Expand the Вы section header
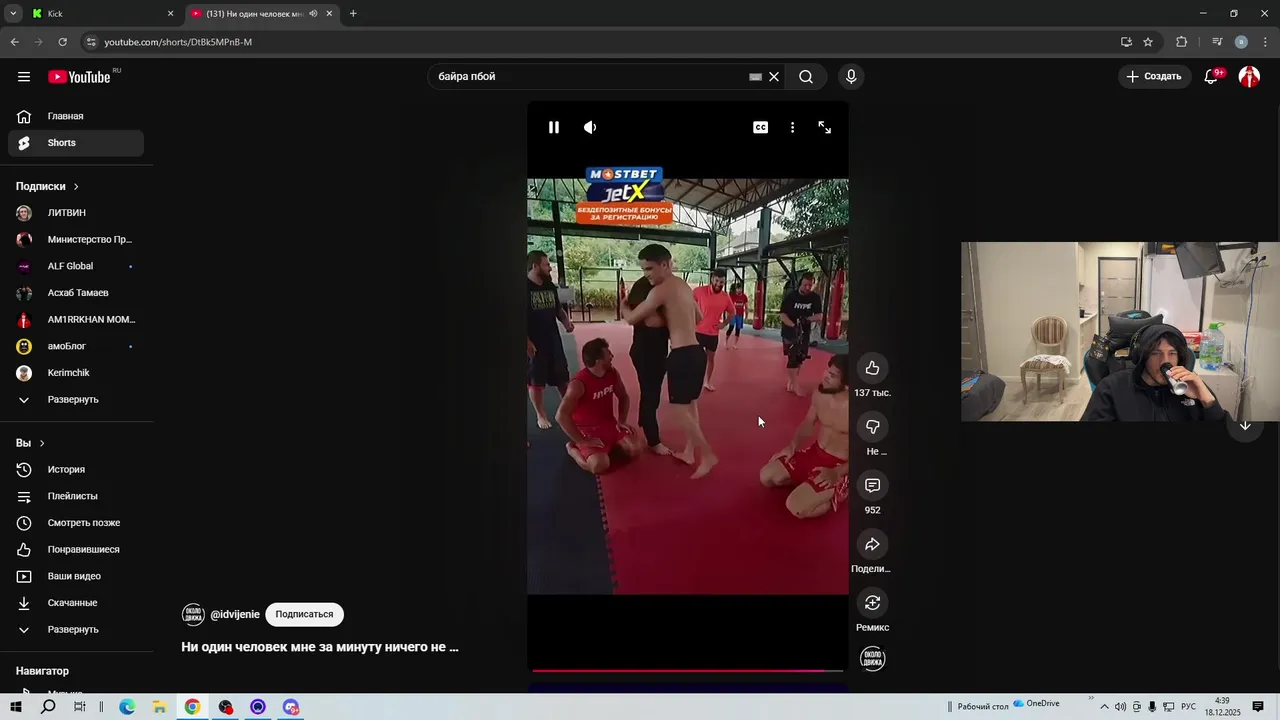 click(x=30, y=443)
